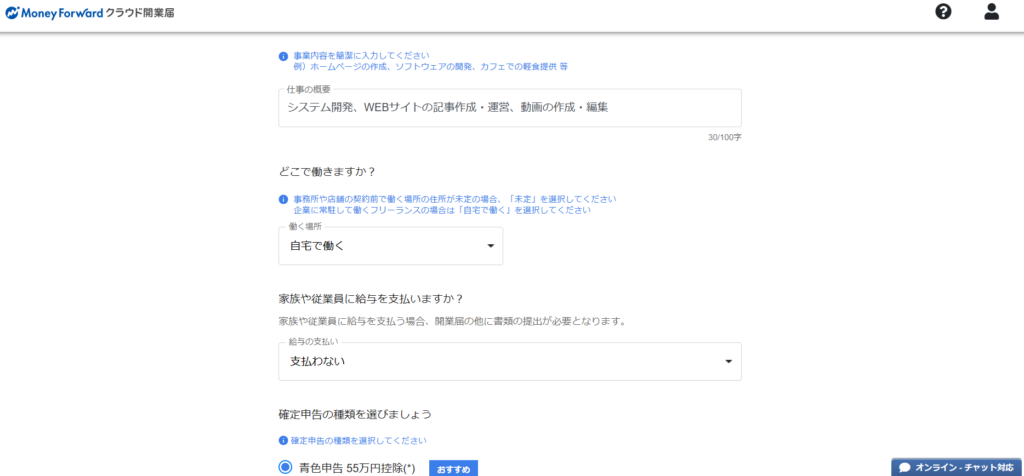
Task: Click info icon beside 確定申告の種類を選択 hint
Action: coord(284,440)
